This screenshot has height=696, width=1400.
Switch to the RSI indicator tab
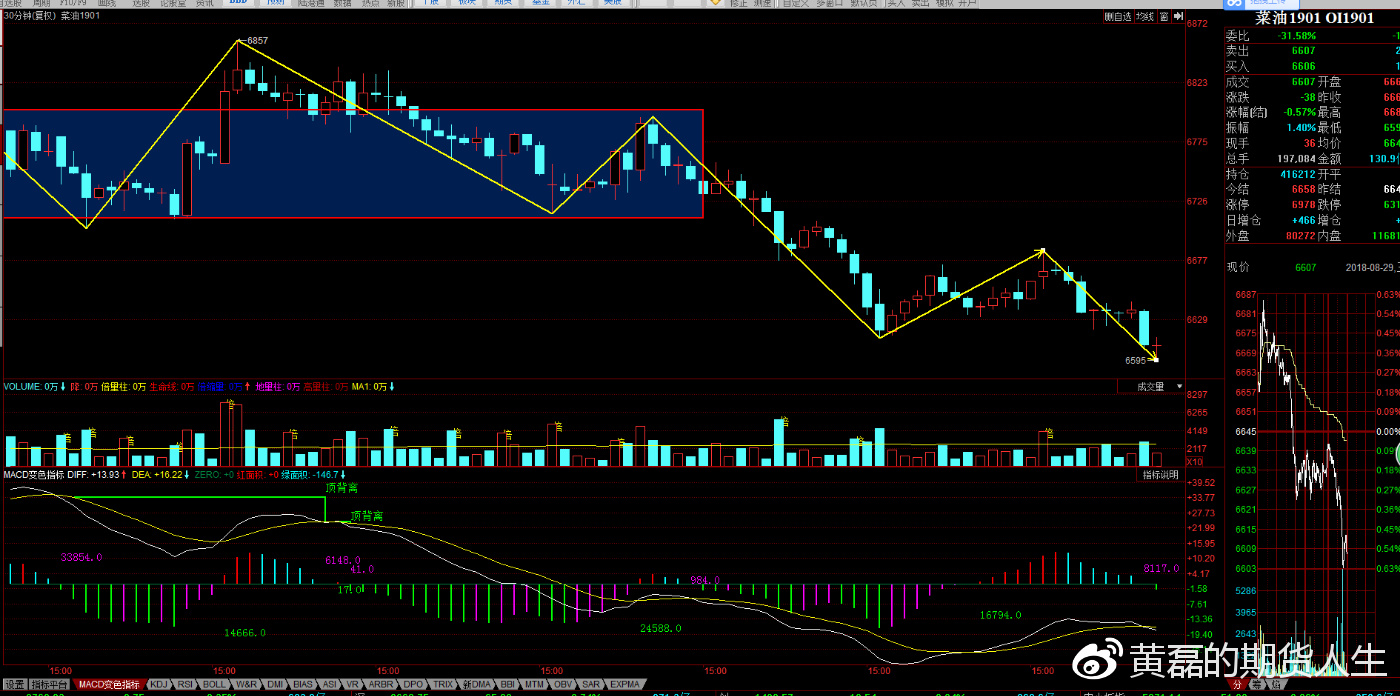187,684
